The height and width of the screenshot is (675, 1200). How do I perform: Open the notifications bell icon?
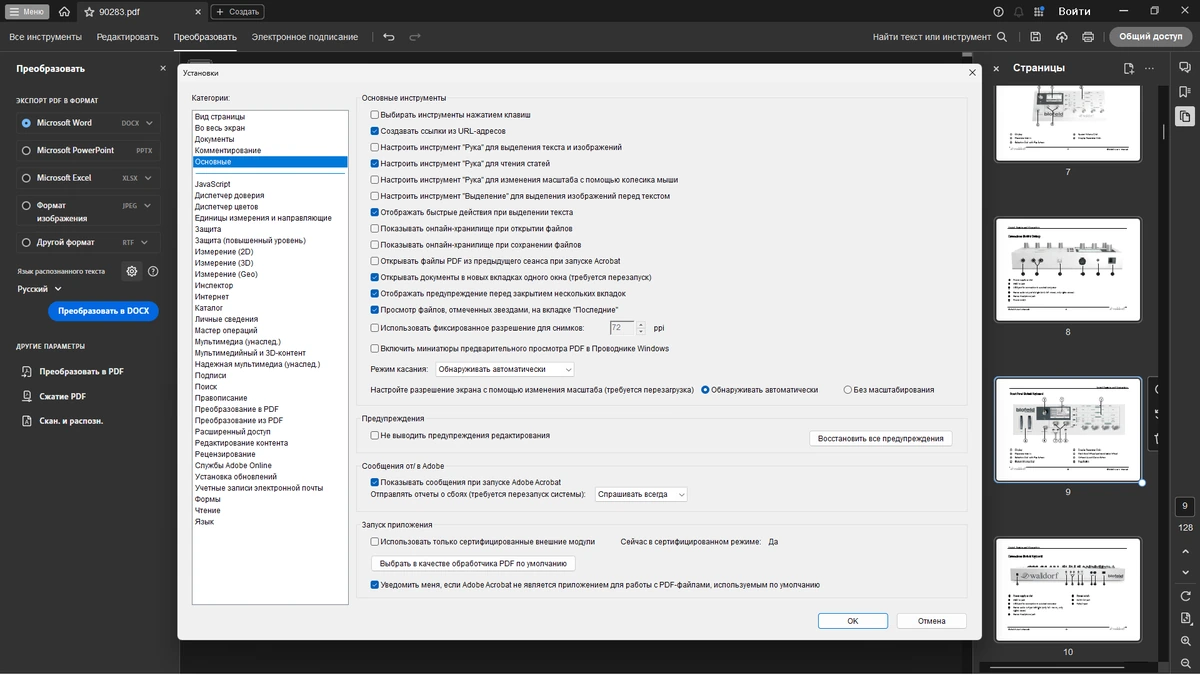tap(1019, 12)
